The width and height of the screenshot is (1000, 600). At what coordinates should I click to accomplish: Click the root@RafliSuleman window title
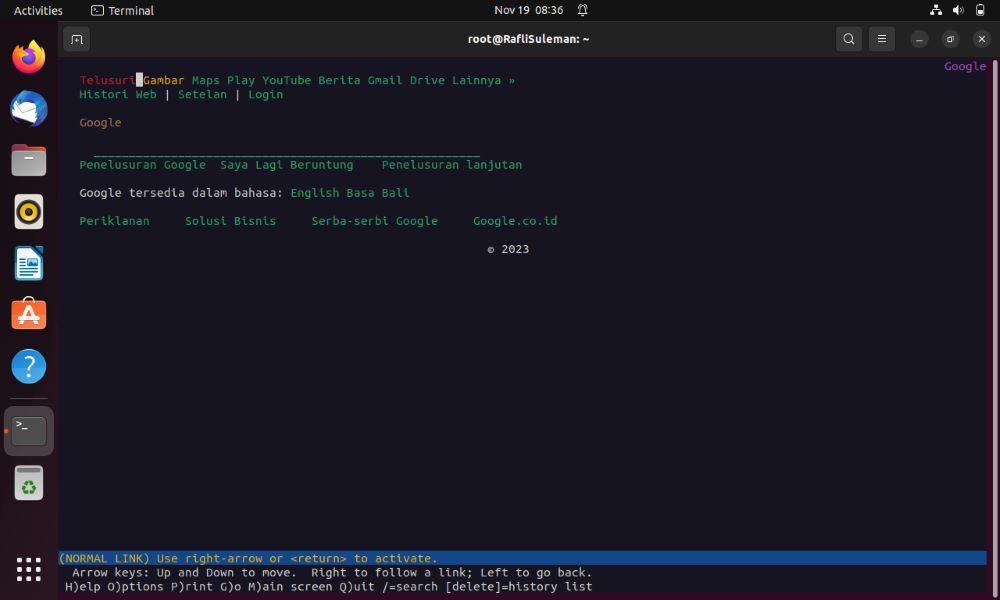click(529, 39)
